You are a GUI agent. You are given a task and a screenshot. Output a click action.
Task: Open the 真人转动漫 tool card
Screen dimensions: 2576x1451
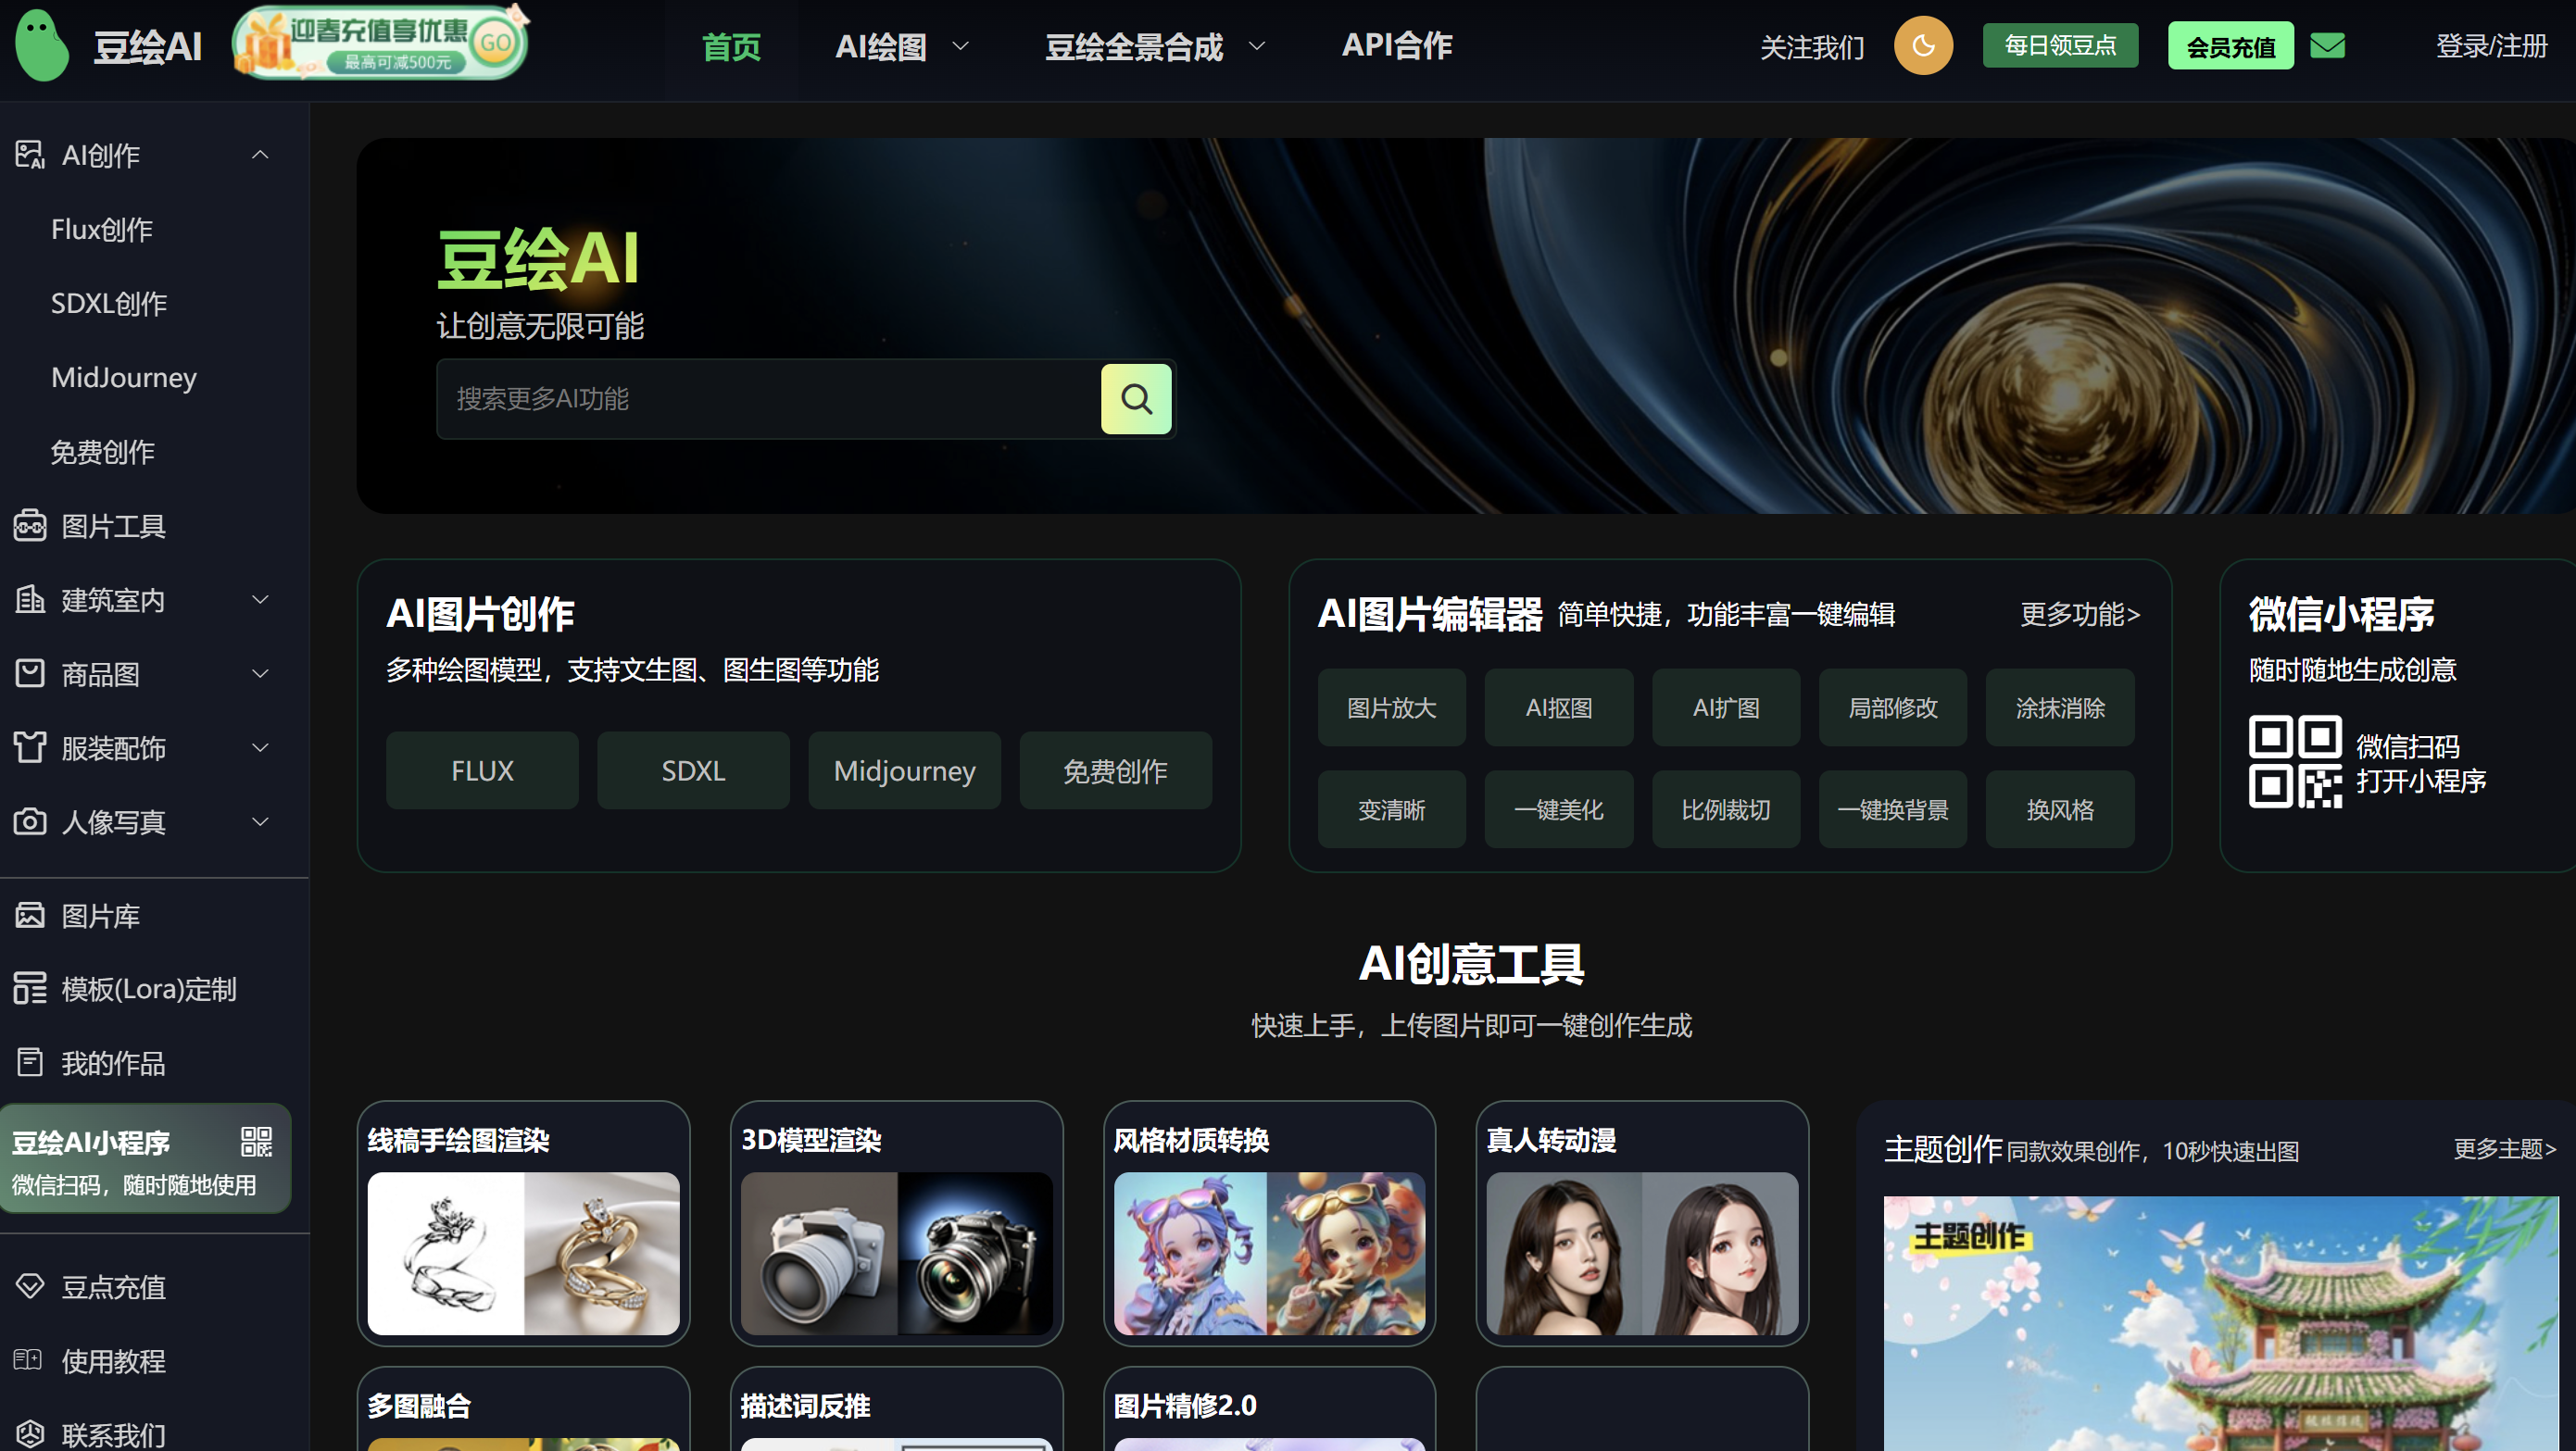pos(1642,1223)
